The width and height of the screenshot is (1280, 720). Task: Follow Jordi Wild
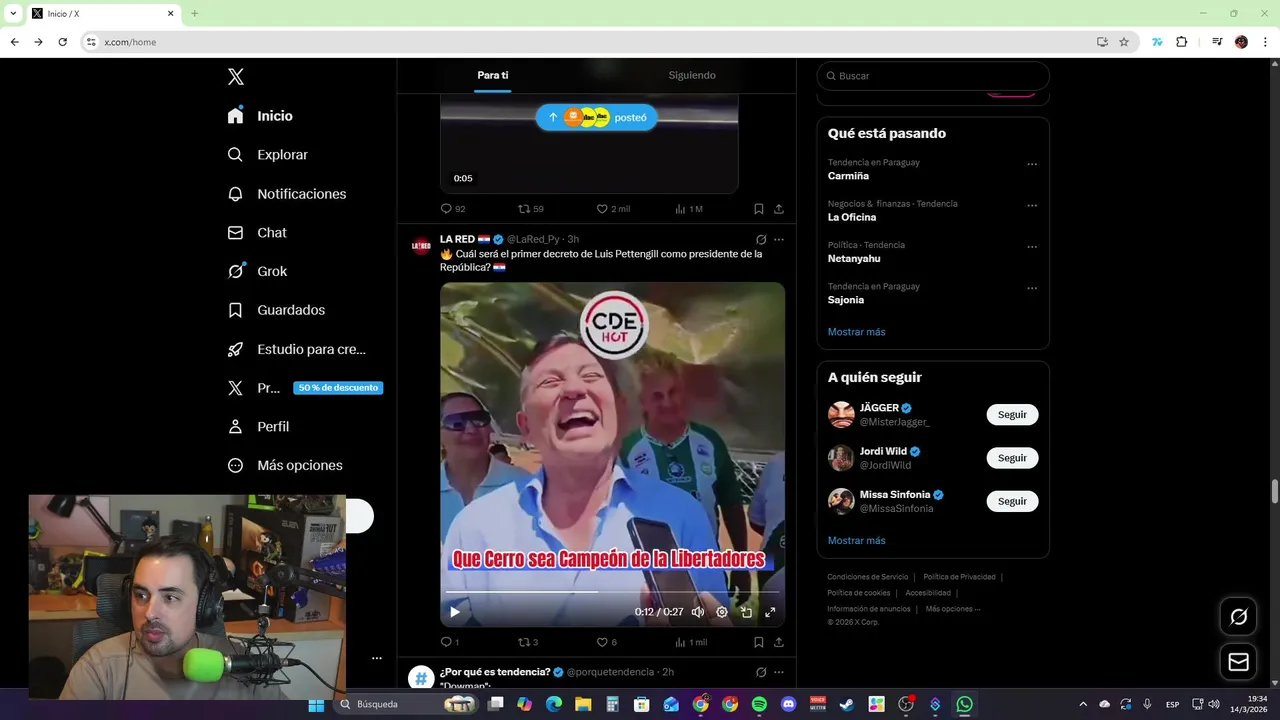click(x=1012, y=458)
